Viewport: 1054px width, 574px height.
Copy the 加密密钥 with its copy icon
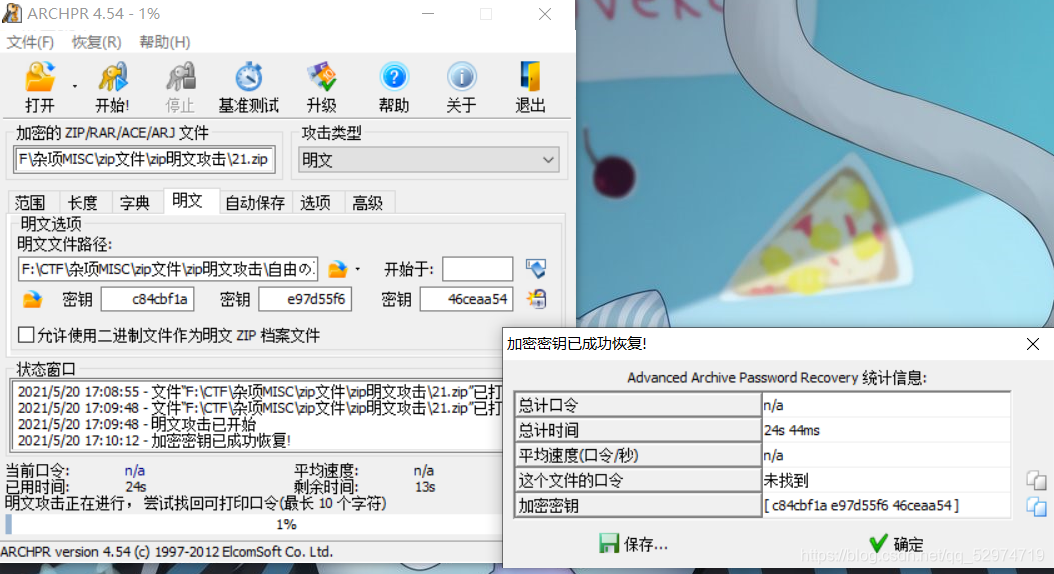1036,505
